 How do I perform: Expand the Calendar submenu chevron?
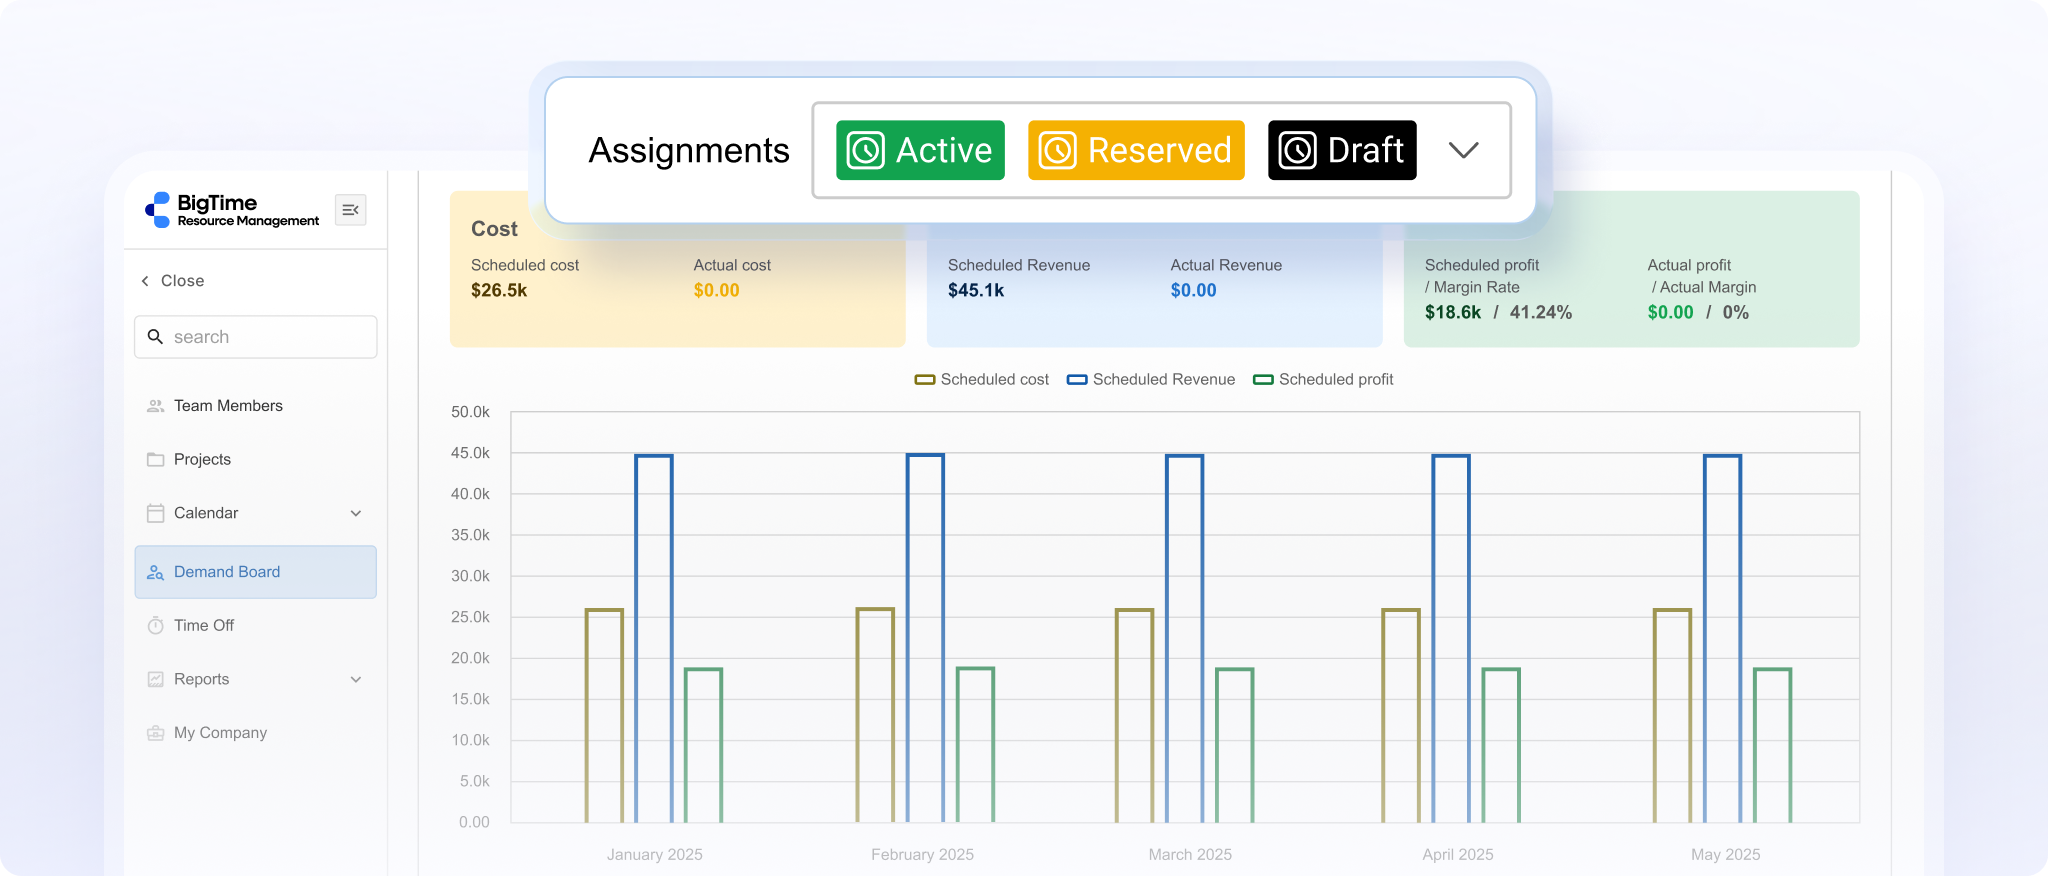356,513
